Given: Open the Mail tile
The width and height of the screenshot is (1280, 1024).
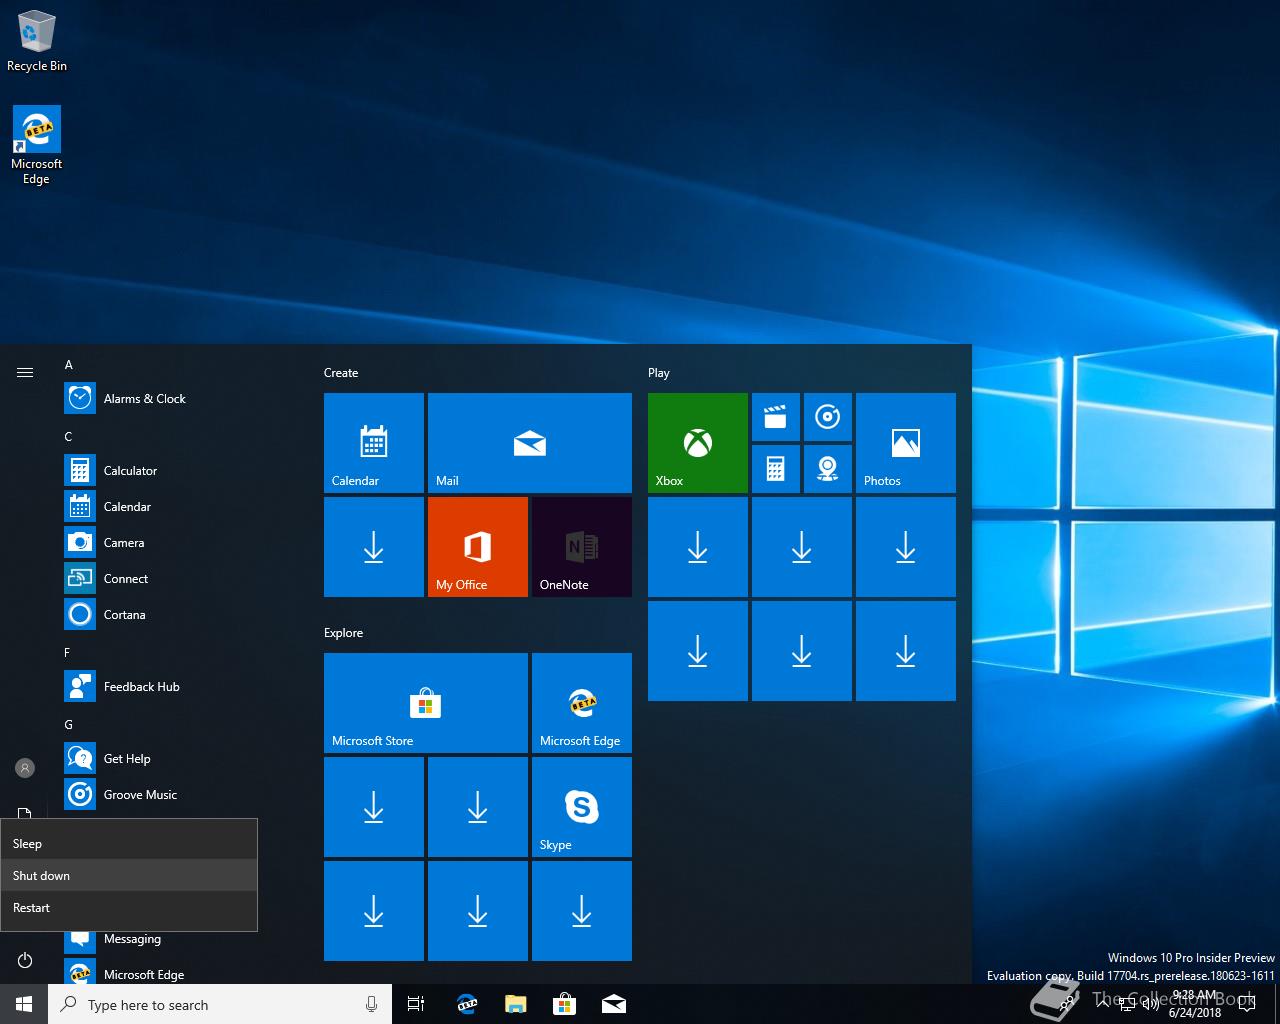Looking at the screenshot, I should point(530,443).
